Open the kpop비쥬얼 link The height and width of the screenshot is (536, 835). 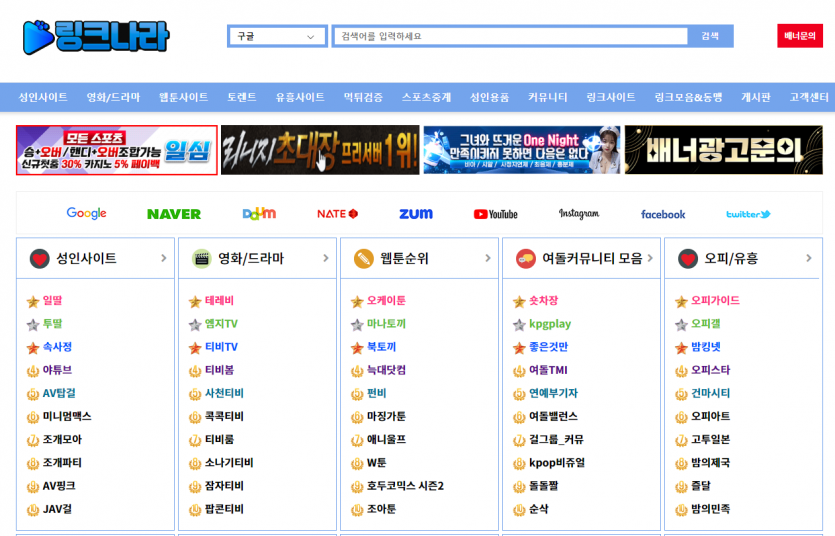[x=557, y=463]
